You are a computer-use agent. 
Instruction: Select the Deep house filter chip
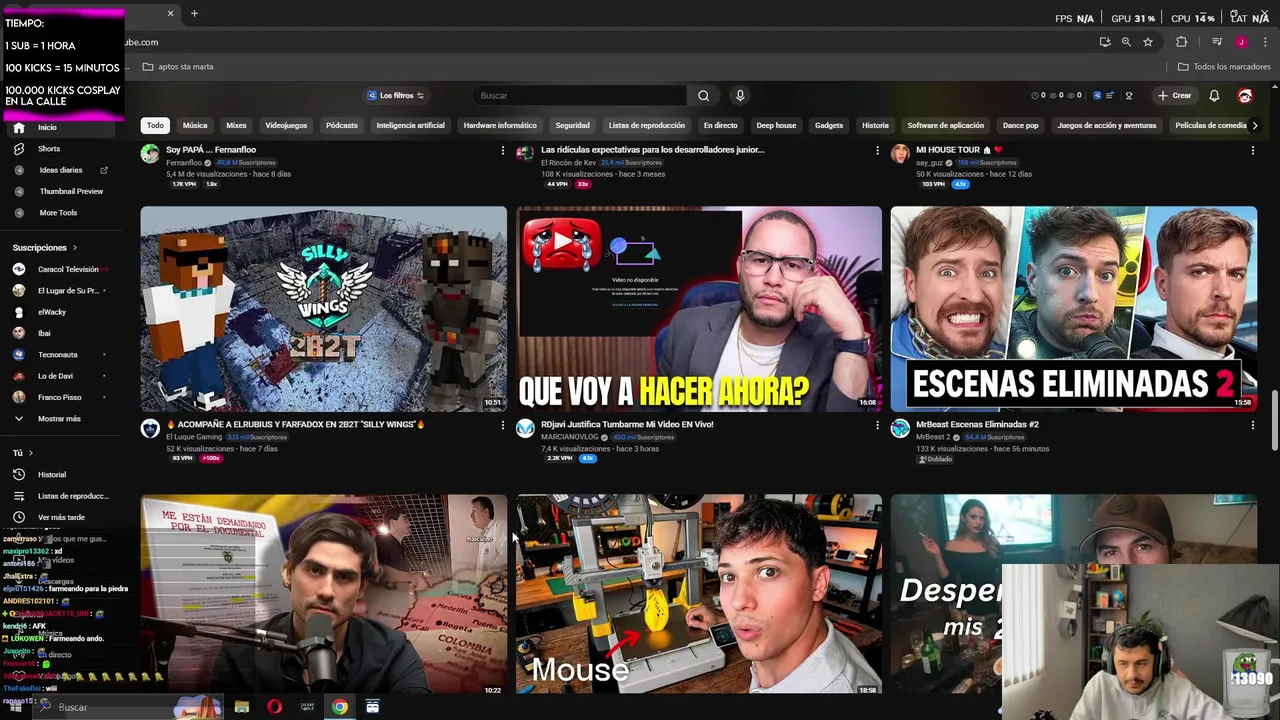(x=776, y=126)
